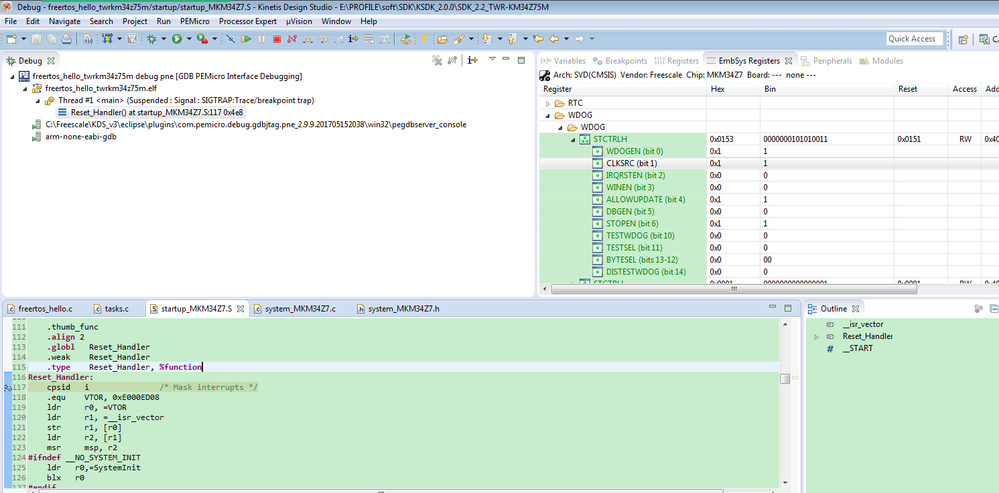999x493 pixels.
Task: Click the Forward navigation arrow
Action: tap(579, 39)
